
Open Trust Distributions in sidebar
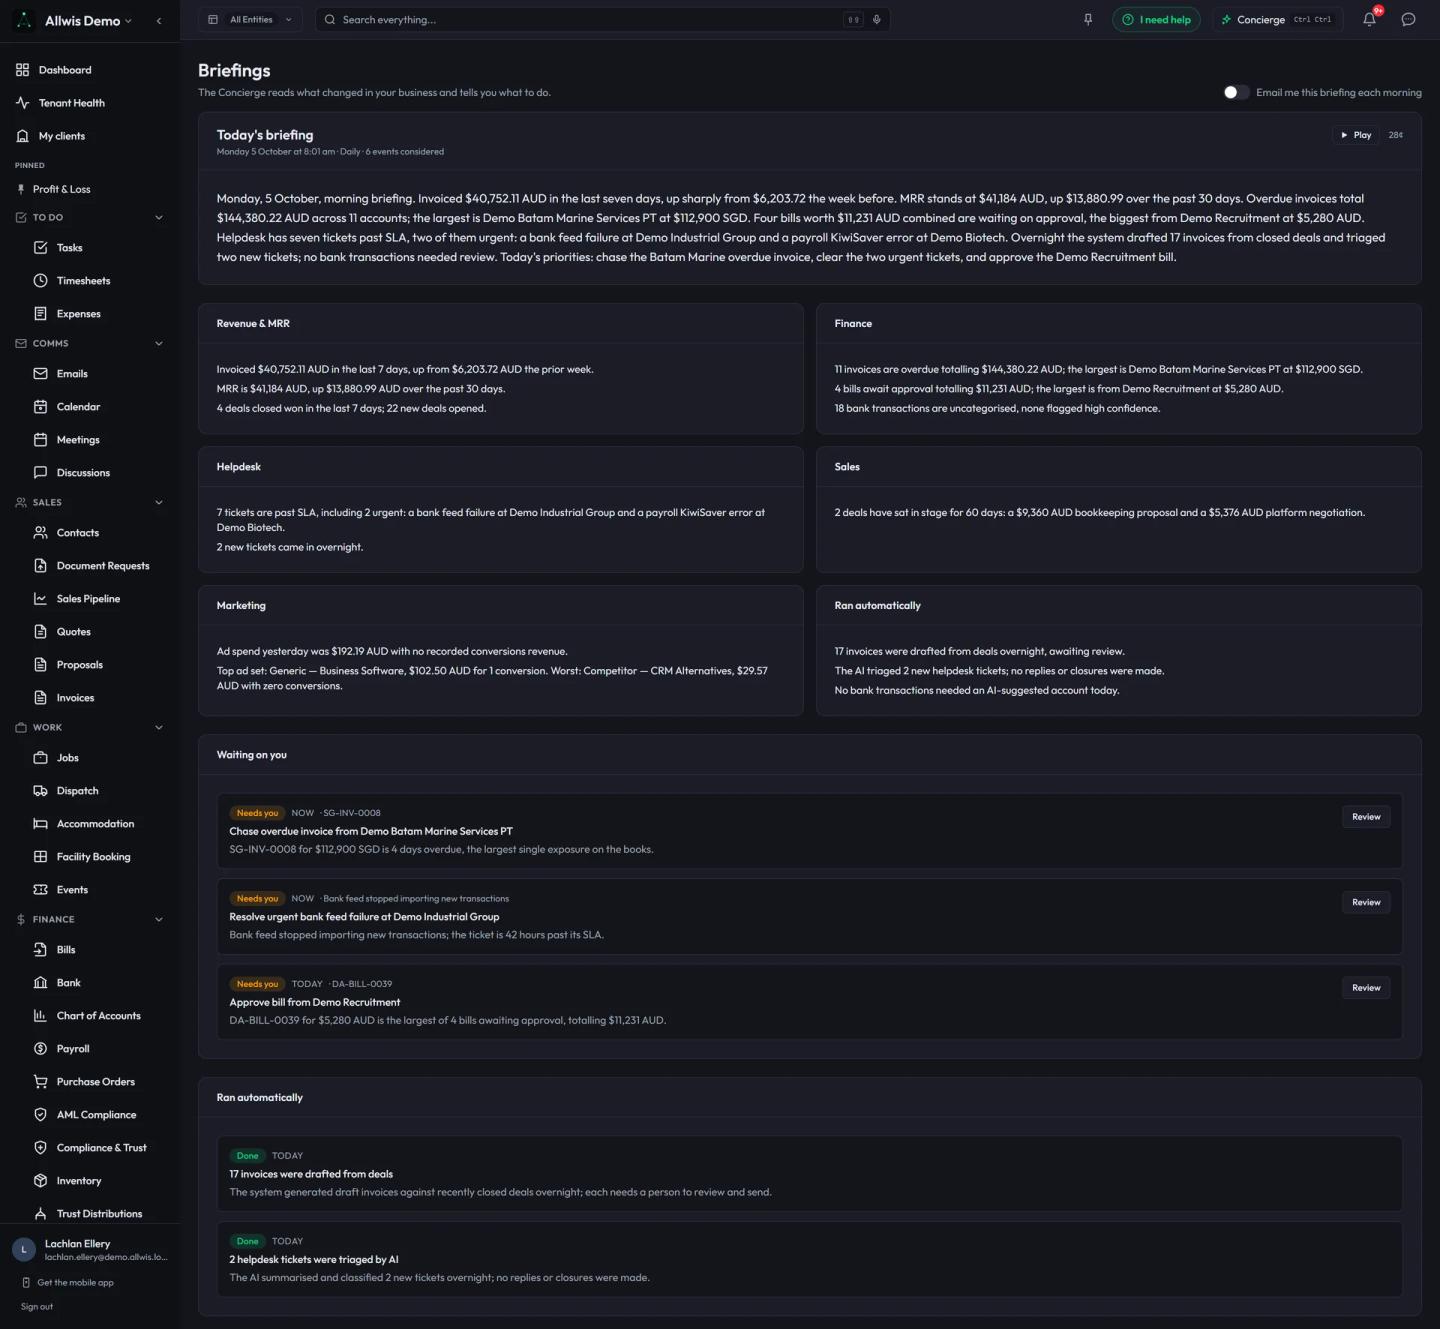pyautogui.click(x=88, y=1214)
